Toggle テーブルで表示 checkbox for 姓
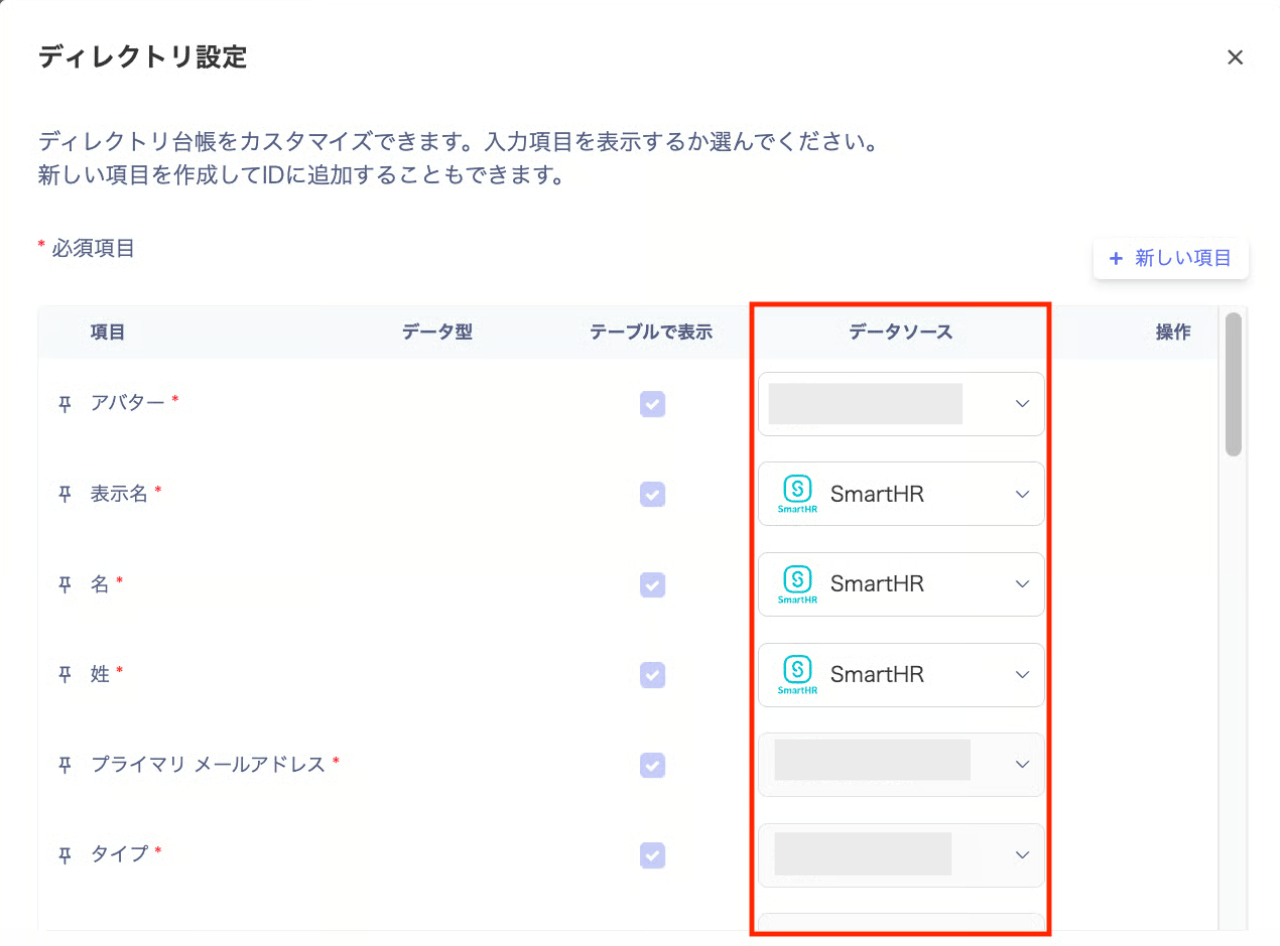The height and width of the screenshot is (946, 1280). 652,675
